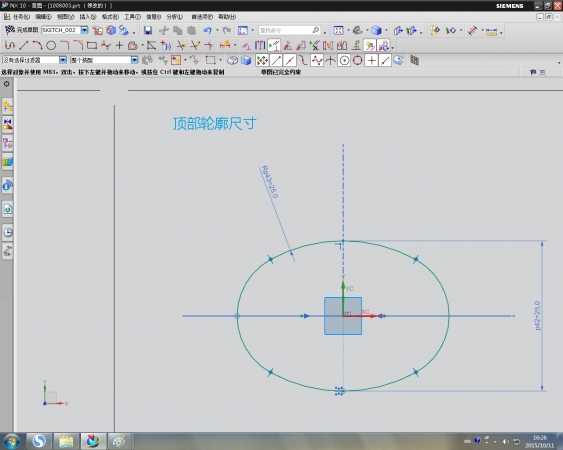Select the Quick Trim tool

pos(181,46)
